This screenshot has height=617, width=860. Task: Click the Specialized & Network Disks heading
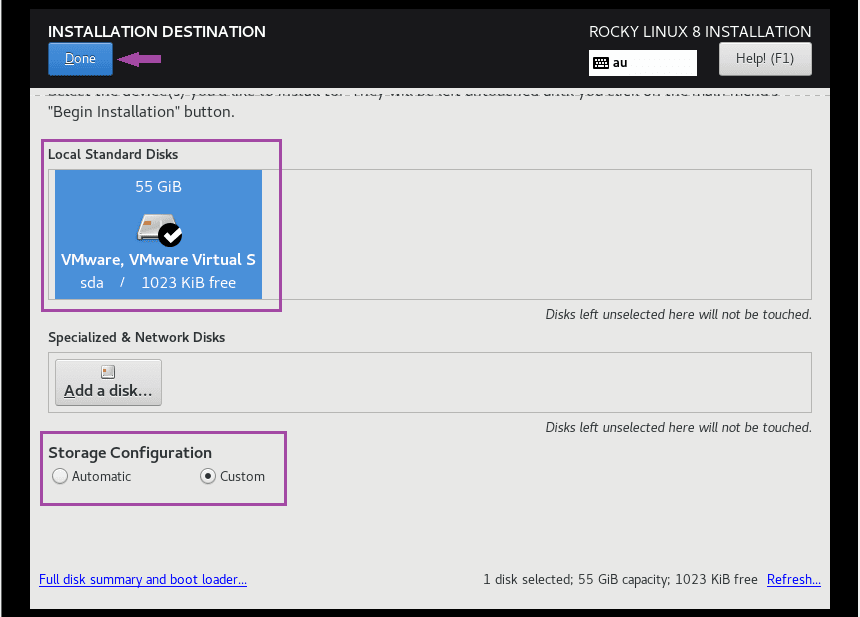pyautogui.click(x=137, y=337)
